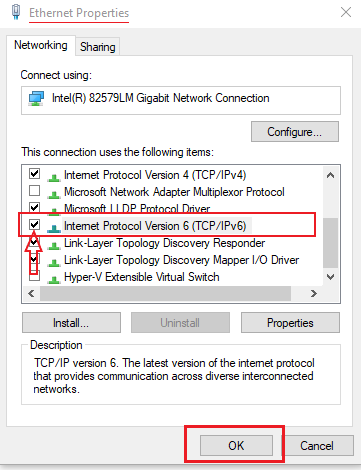Screen dimensions: 361x470
Task: Uncheck Internet Protocol Version 4 (TCP/IPv4)
Action: [x=35, y=174]
